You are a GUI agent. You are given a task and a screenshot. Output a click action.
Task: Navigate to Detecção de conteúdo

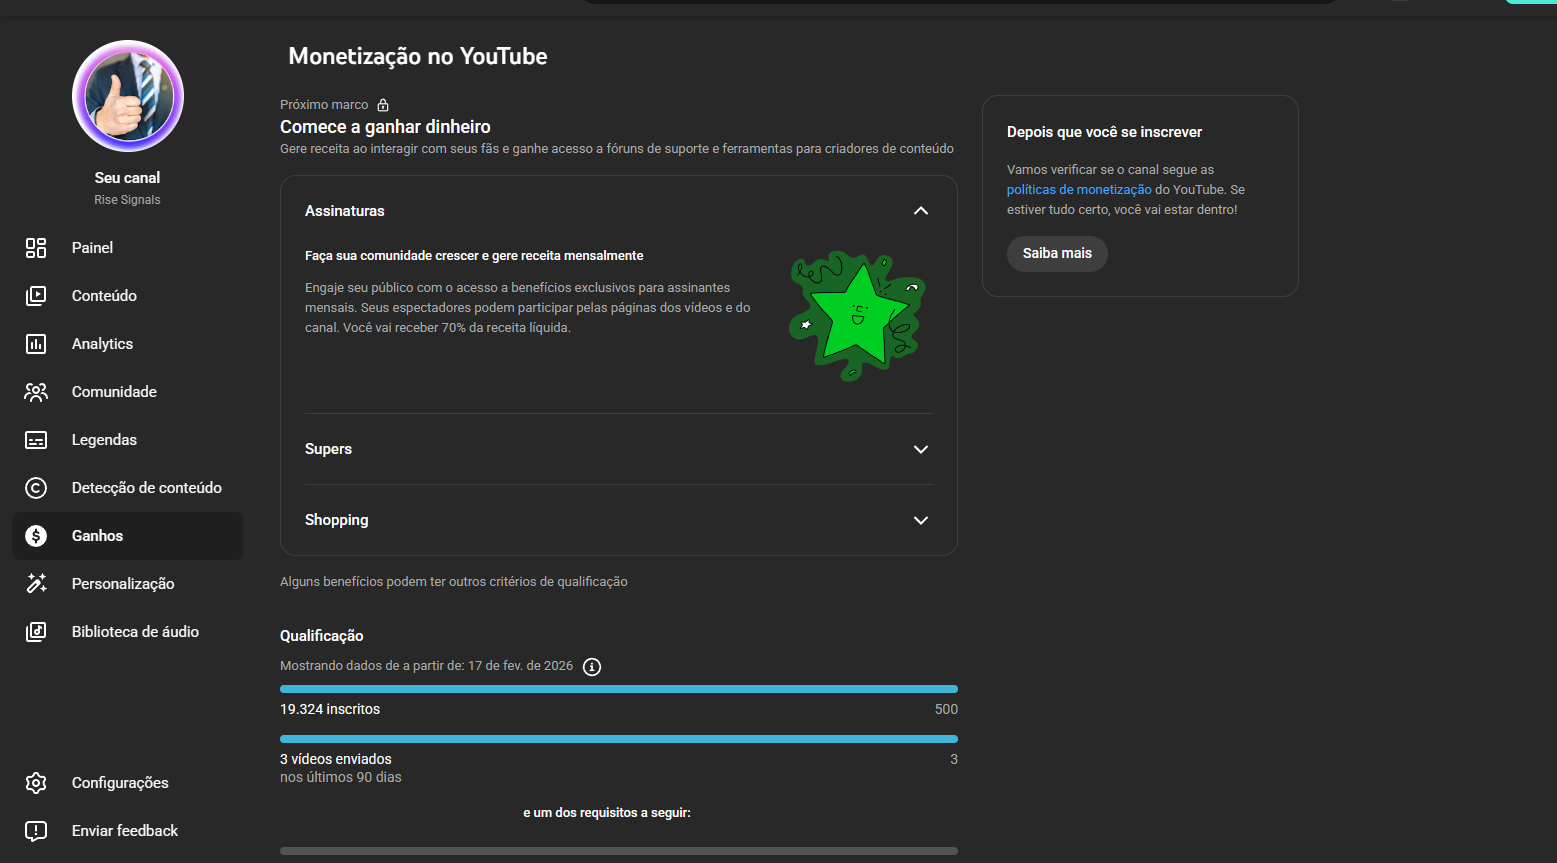pos(128,488)
